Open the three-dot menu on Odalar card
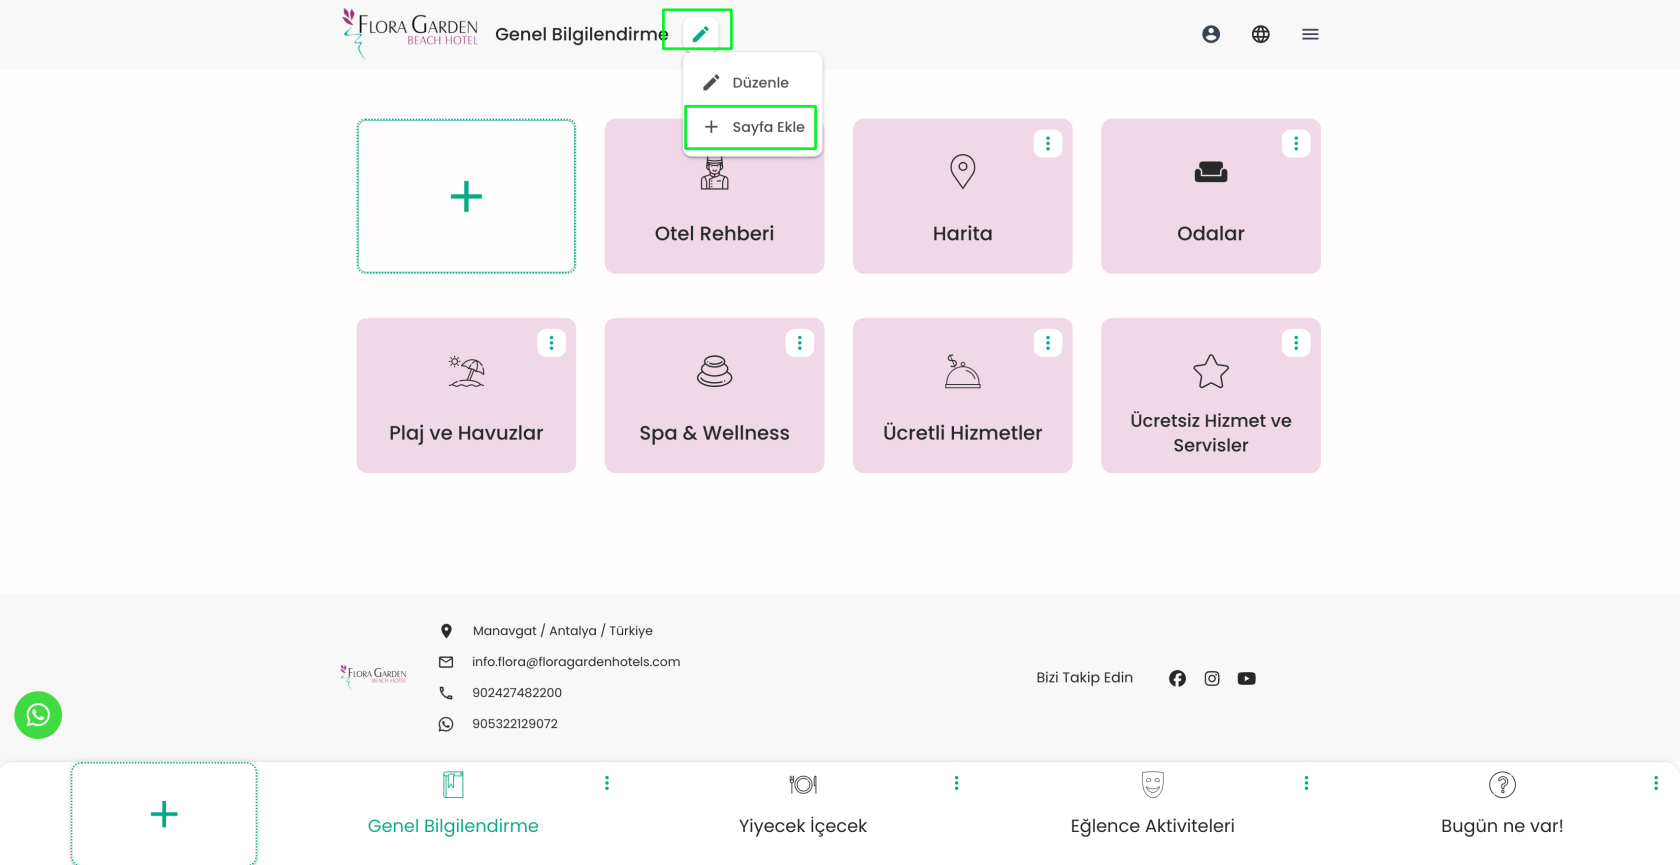The height and width of the screenshot is (865, 1680). pos(1296,144)
